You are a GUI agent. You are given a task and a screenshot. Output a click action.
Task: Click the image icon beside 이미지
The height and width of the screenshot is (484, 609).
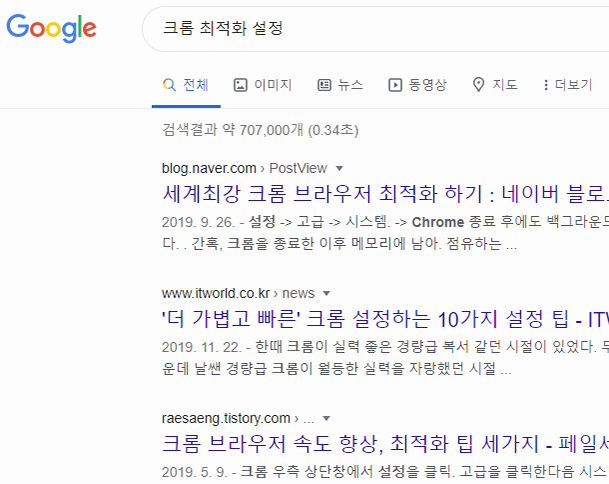(x=240, y=85)
